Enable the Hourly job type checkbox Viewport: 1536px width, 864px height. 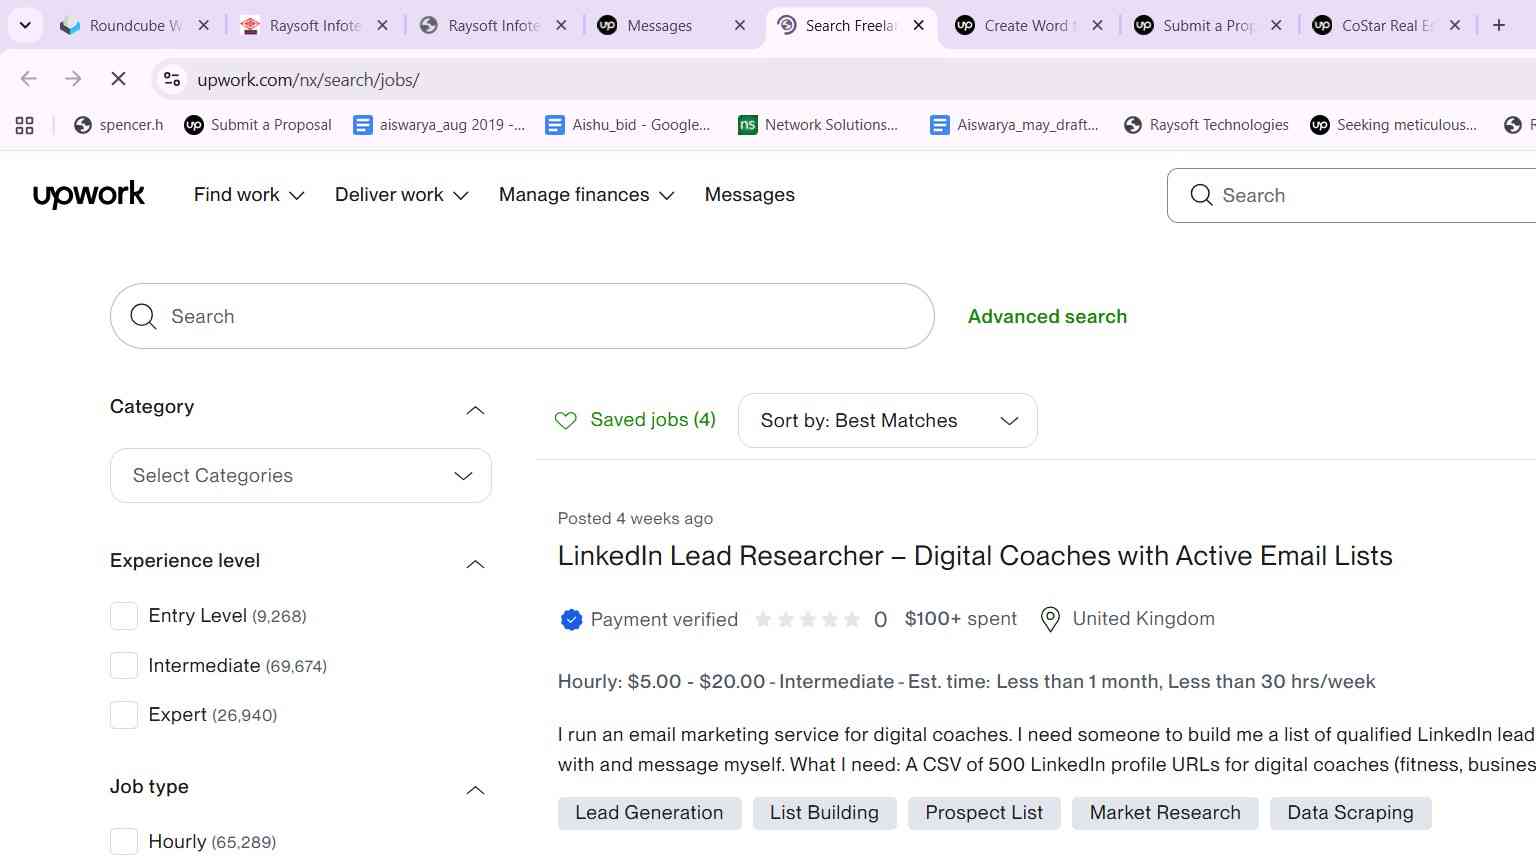click(x=124, y=842)
